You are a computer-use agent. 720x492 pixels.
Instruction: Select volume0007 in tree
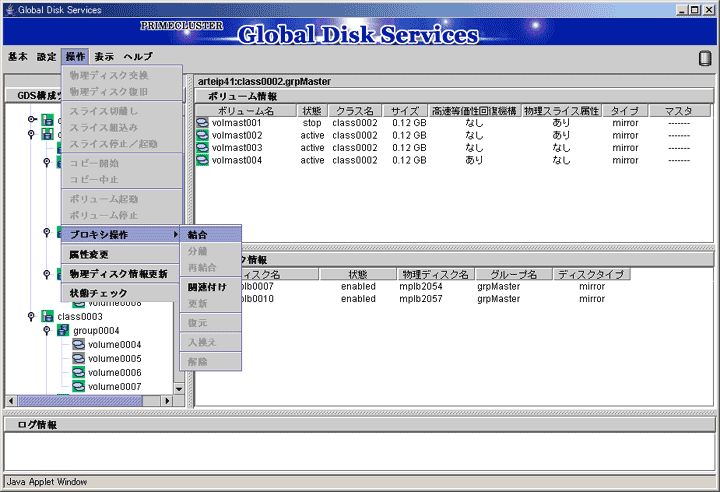point(115,386)
